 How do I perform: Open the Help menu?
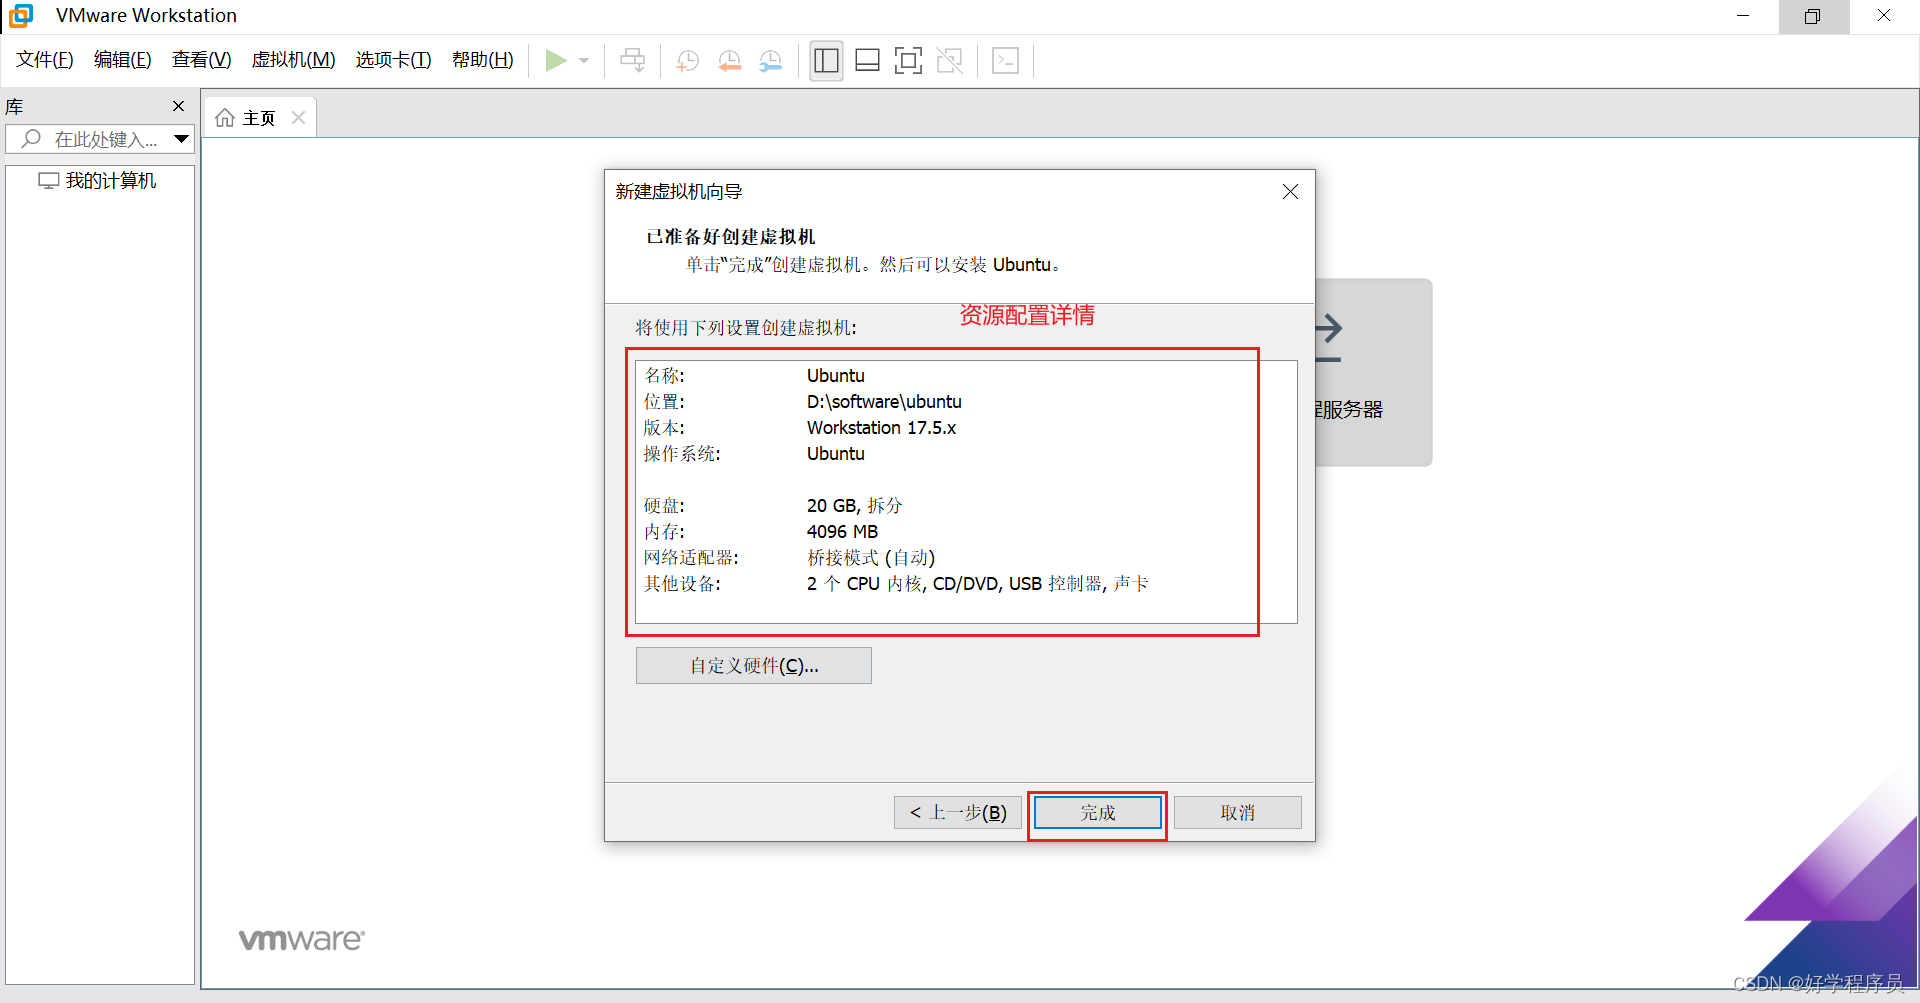(x=483, y=60)
